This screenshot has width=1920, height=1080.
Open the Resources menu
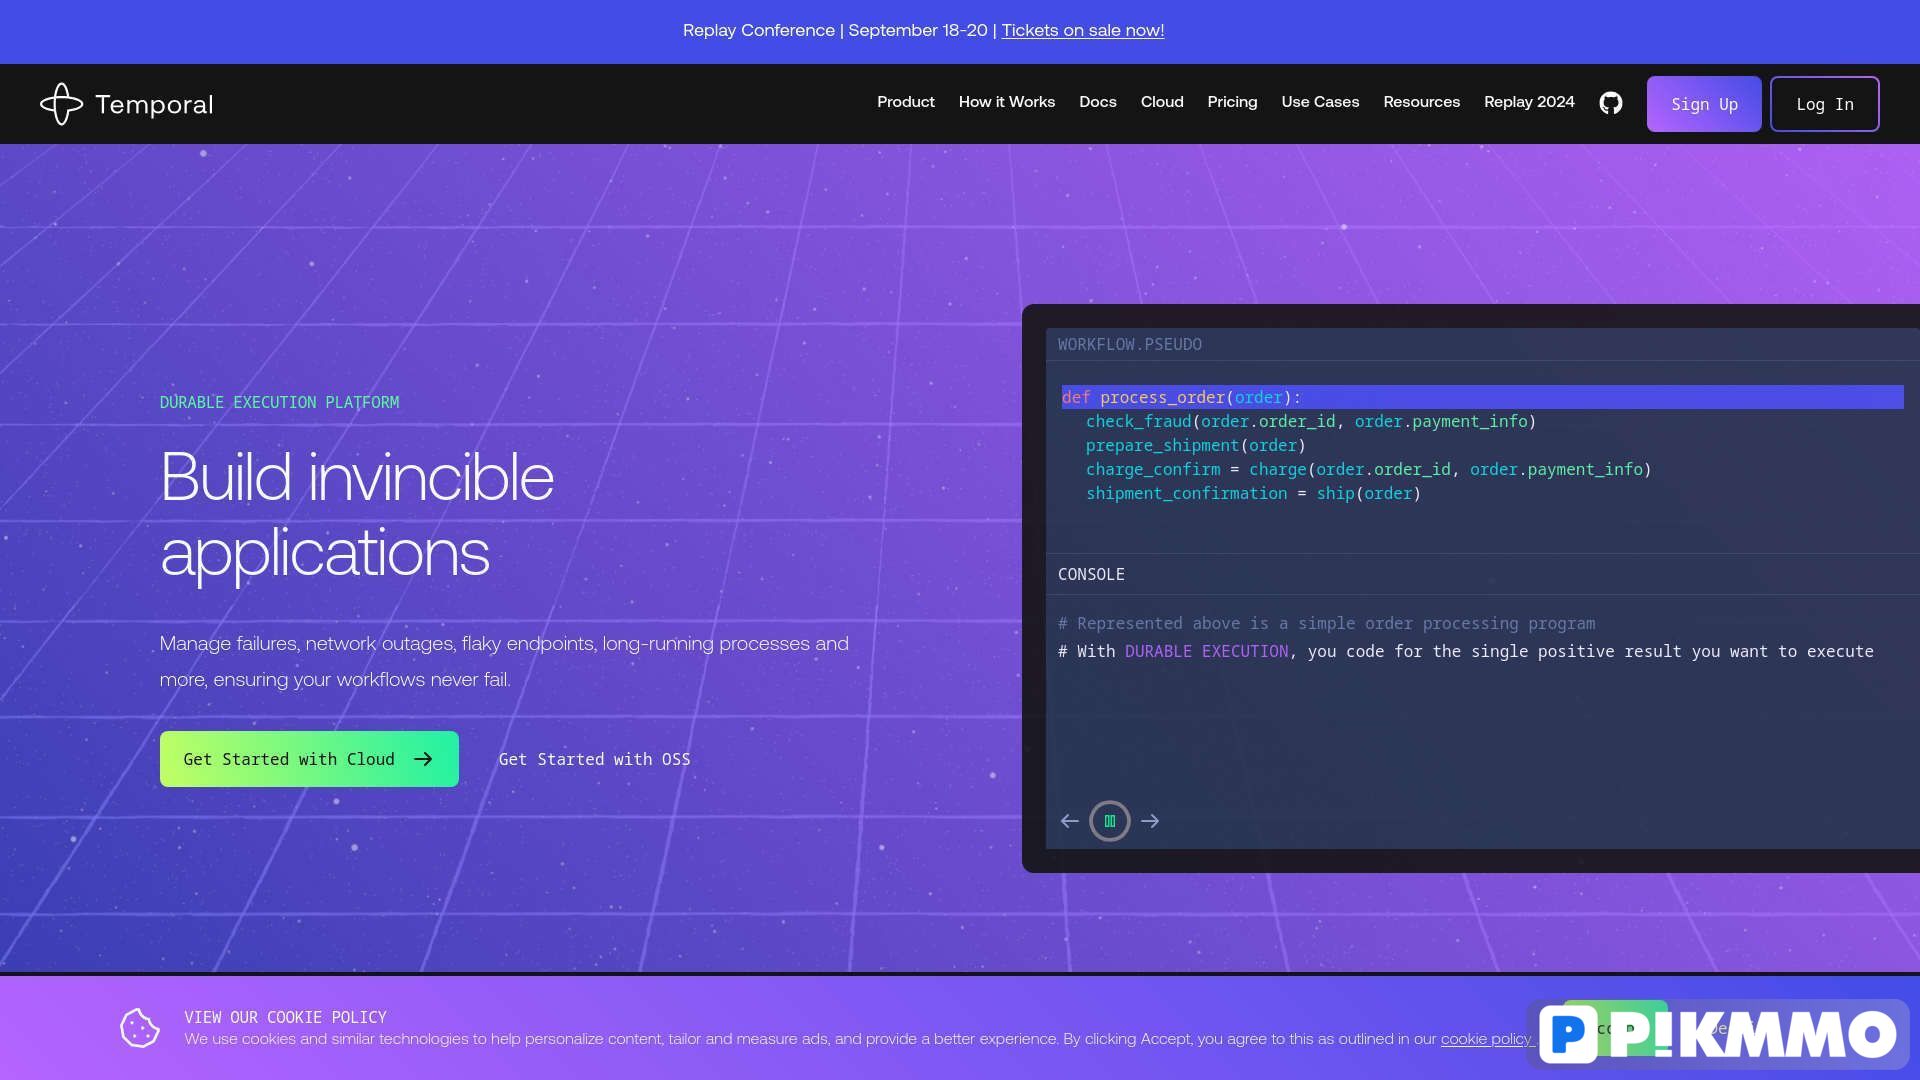point(1421,102)
